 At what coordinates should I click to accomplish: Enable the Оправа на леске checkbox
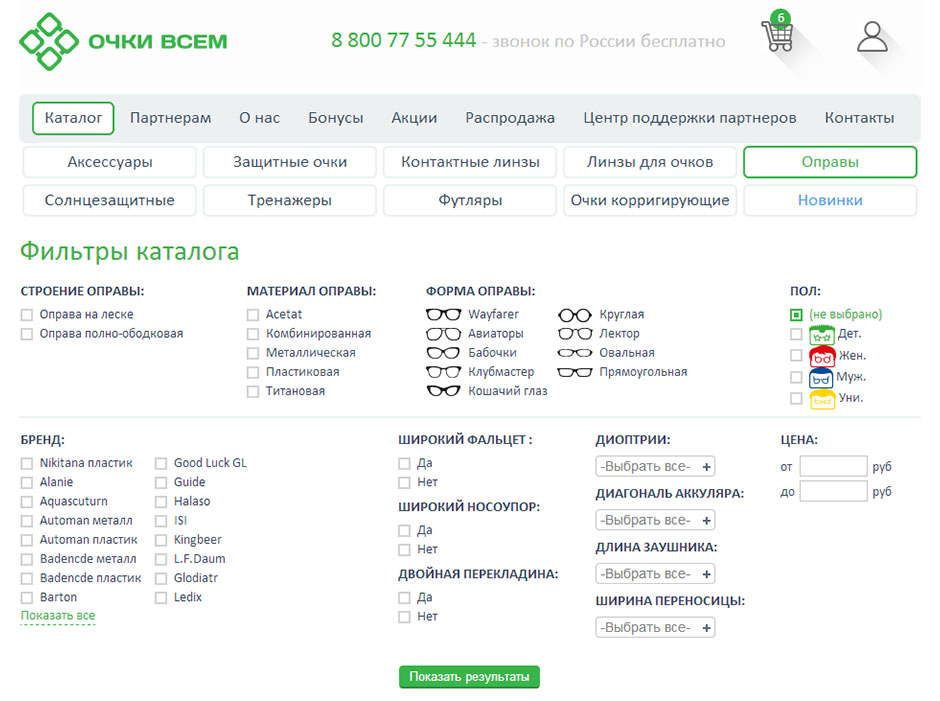pos(27,315)
